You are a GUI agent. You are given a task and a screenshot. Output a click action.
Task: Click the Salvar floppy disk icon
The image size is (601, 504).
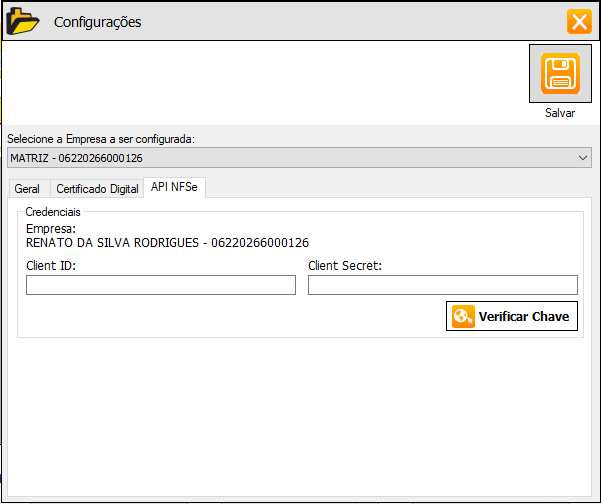(560, 73)
